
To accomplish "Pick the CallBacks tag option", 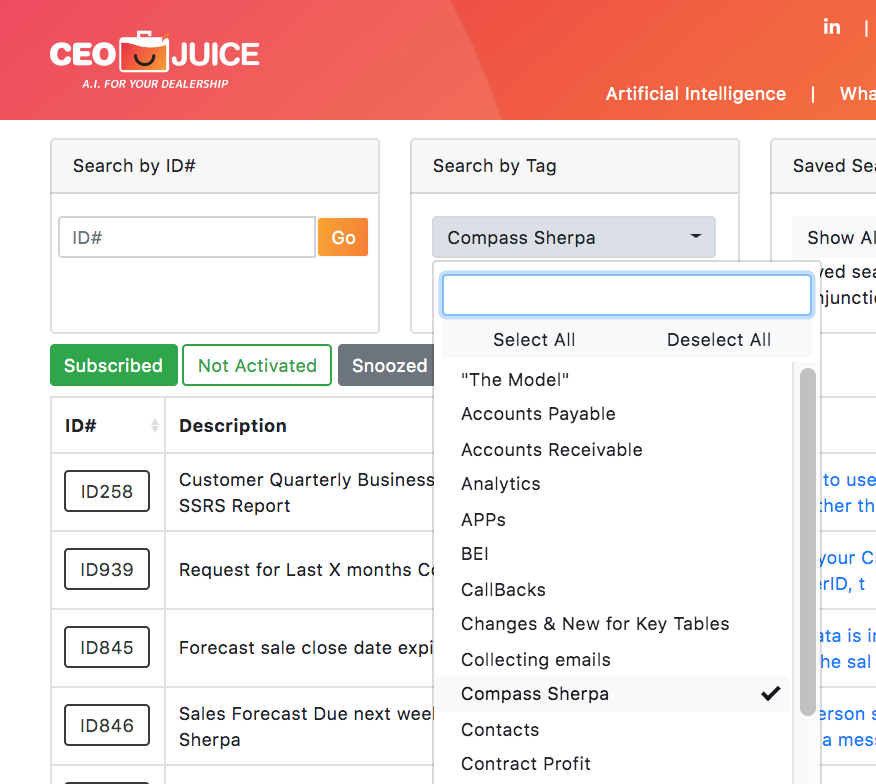I will point(612,590).
